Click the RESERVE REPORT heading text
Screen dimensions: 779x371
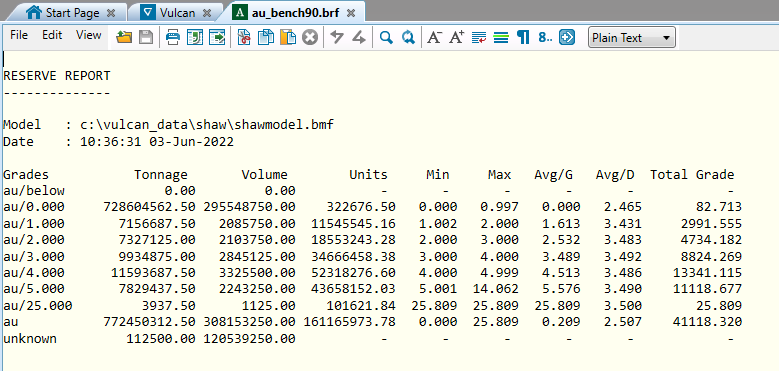(x=57, y=76)
